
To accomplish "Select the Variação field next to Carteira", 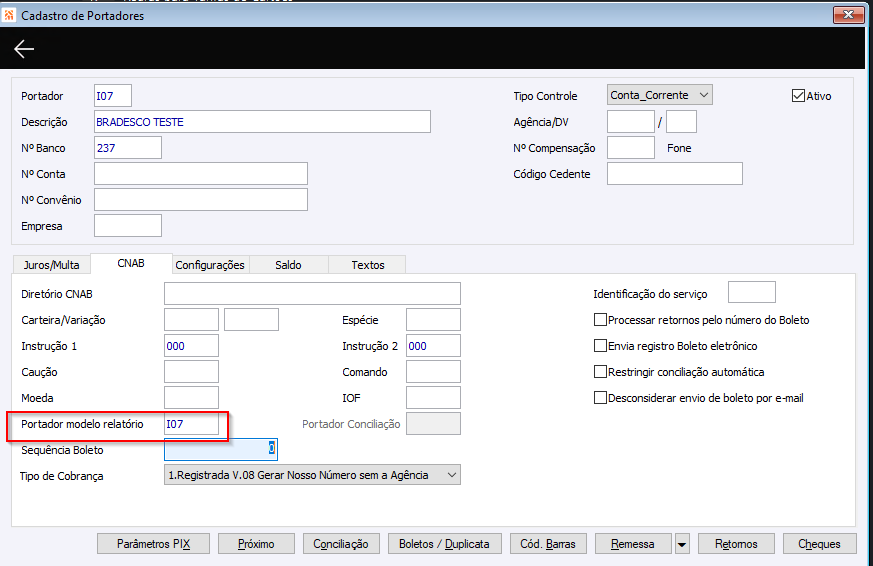I will (x=252, y=320).
